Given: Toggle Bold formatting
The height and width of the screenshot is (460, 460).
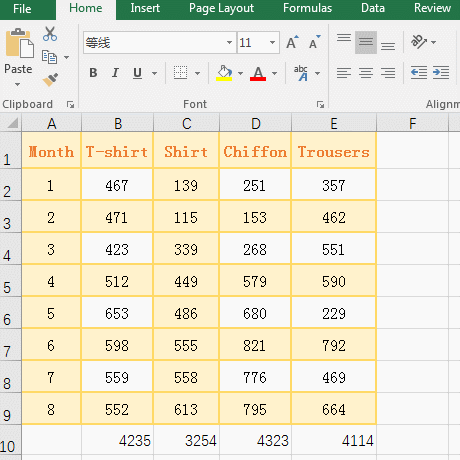Looking at the screenshot, I should pos(93,73).
